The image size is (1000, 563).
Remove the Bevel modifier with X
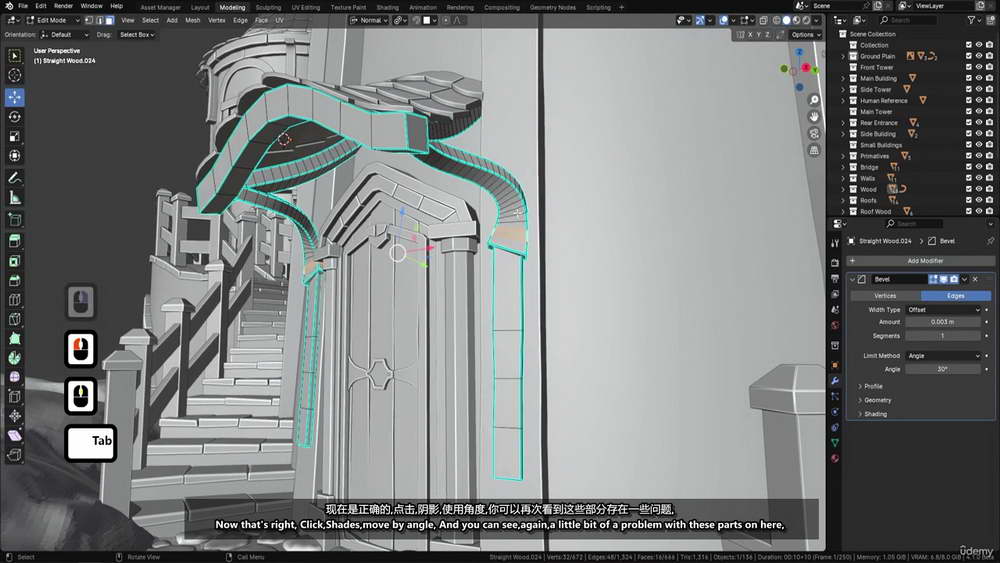click(975, 279)
